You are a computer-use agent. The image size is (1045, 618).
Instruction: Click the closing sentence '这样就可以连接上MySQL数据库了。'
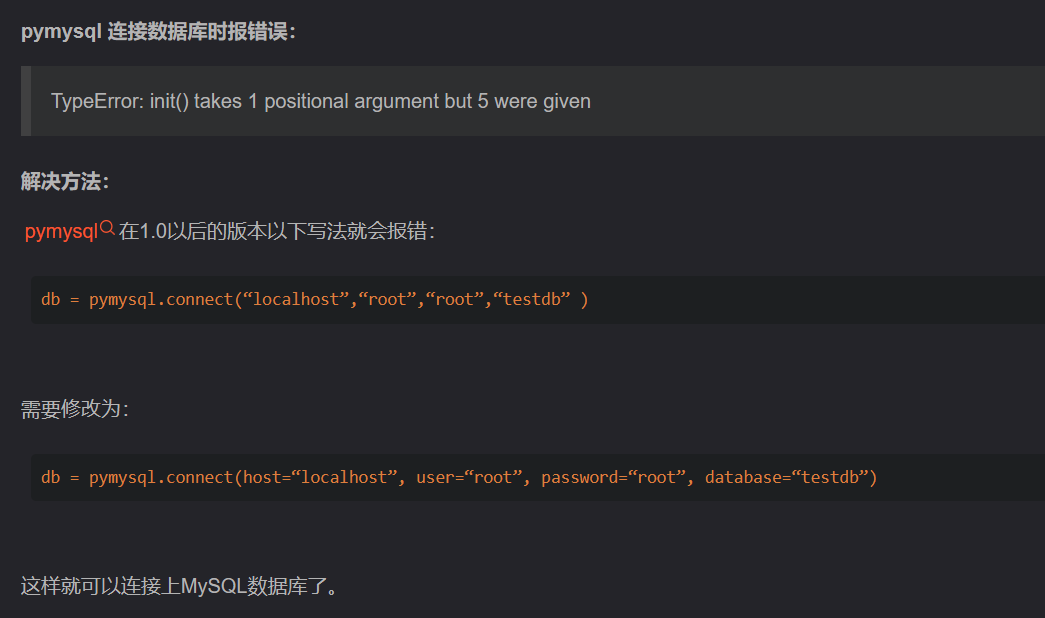pyautogui.click(x=179, y=586)
